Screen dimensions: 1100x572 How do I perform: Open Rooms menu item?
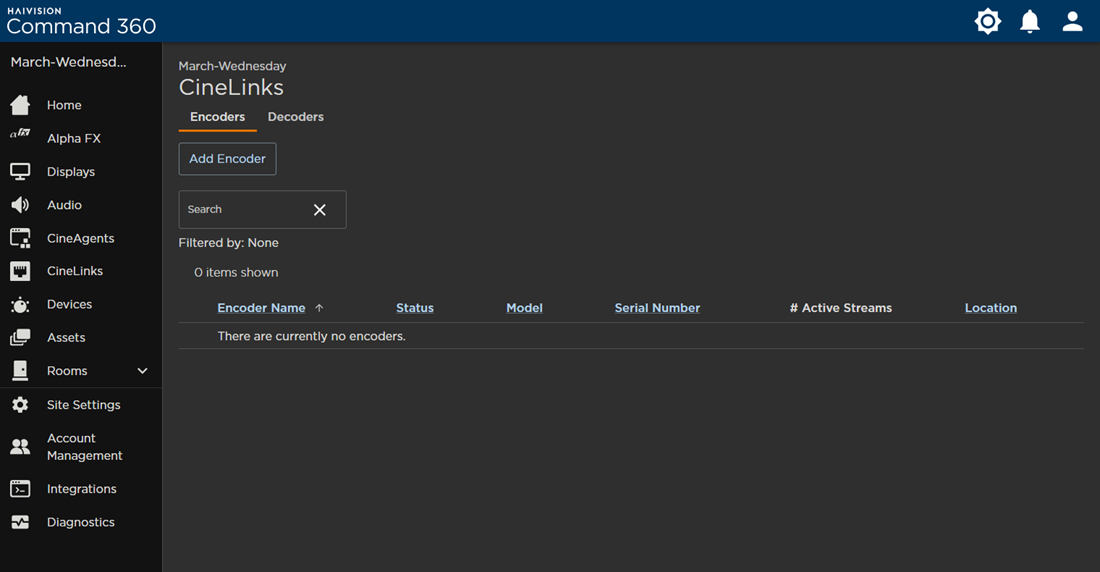point(67,371)
